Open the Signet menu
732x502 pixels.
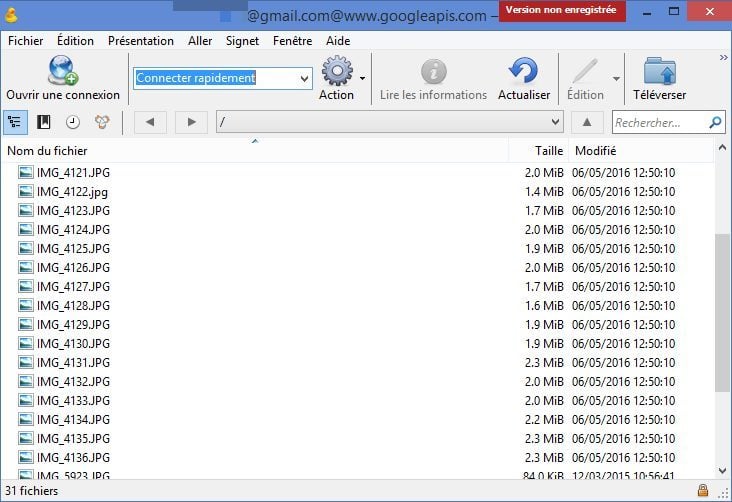242,41
